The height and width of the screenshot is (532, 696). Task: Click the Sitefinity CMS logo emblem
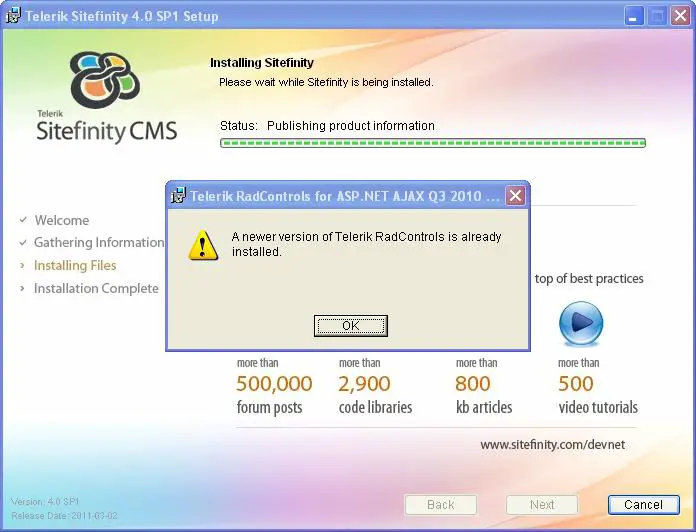pos(105,80)
